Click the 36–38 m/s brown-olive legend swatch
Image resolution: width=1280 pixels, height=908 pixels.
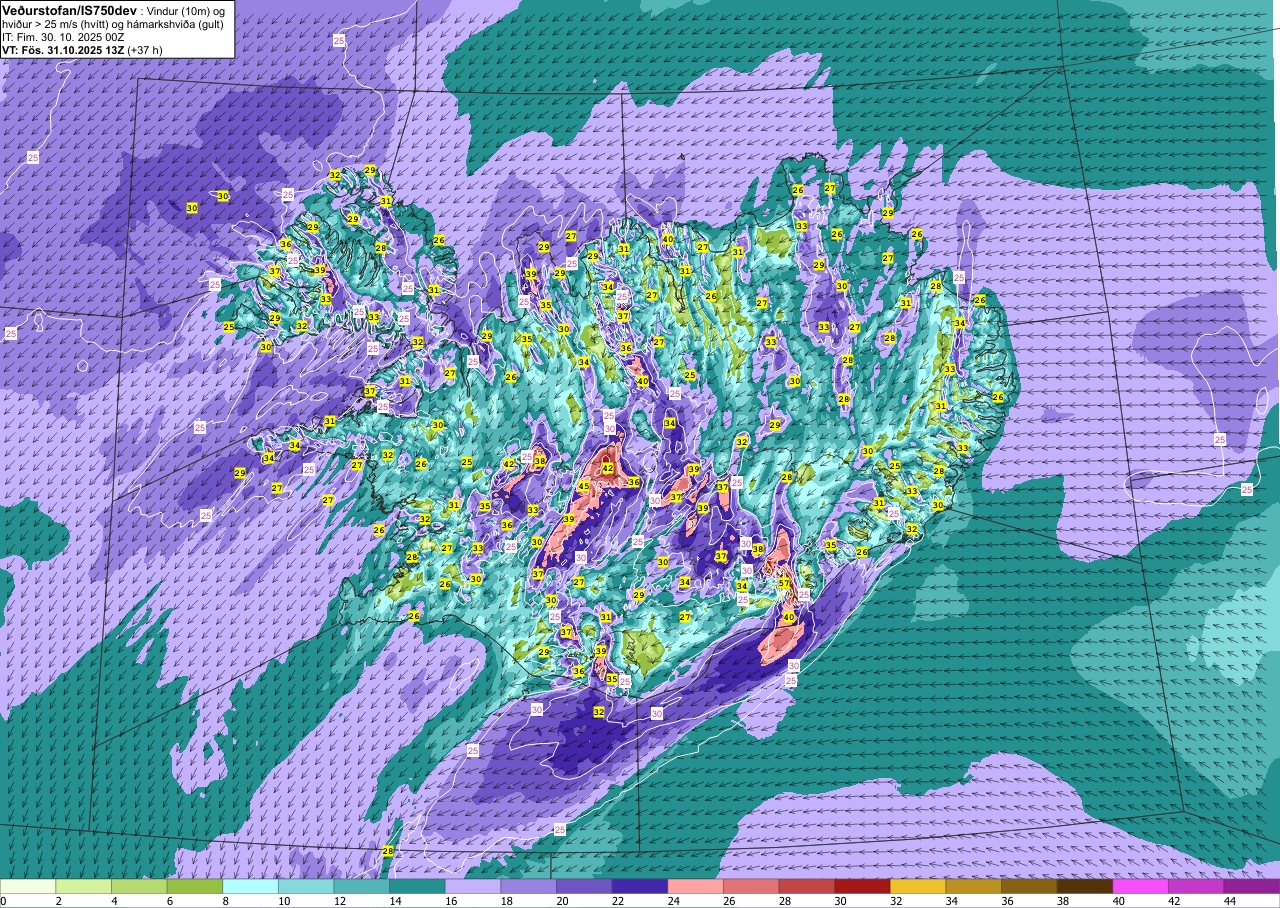pyautogui.click(x=1029, y=886)
